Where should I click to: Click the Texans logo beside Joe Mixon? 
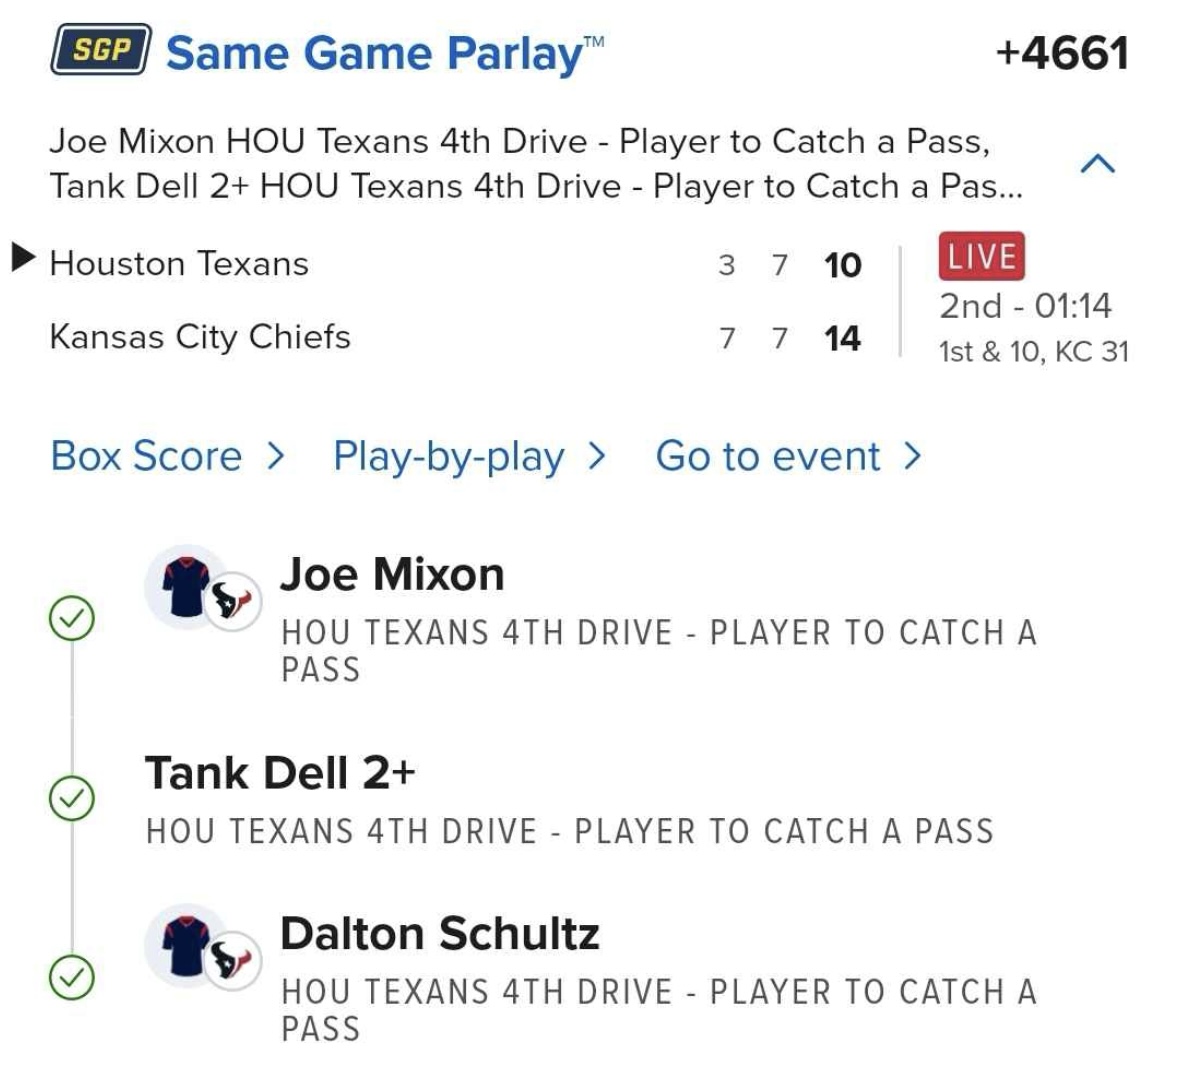pyautogui.click(x=234, y=602)
